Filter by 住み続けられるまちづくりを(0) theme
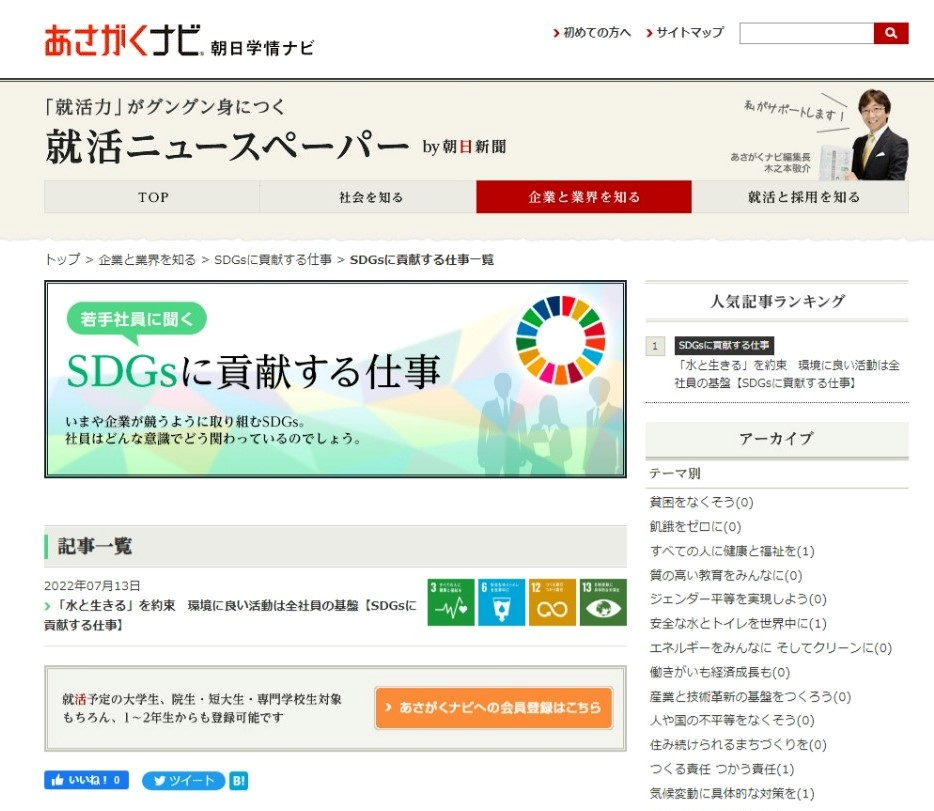Screen dimensions: 934x811 (738, 745)
